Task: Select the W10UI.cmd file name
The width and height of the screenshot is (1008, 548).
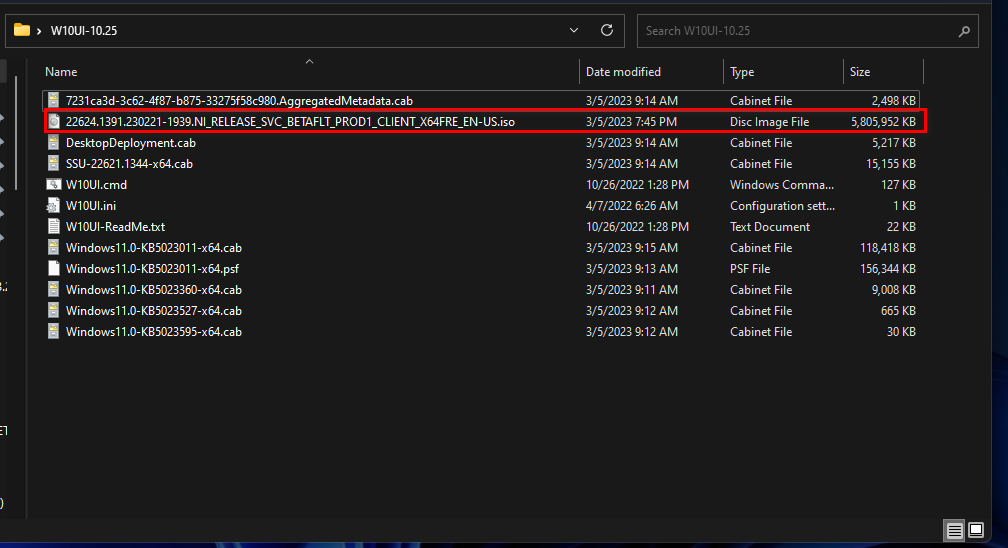Action: pos(96,185)
